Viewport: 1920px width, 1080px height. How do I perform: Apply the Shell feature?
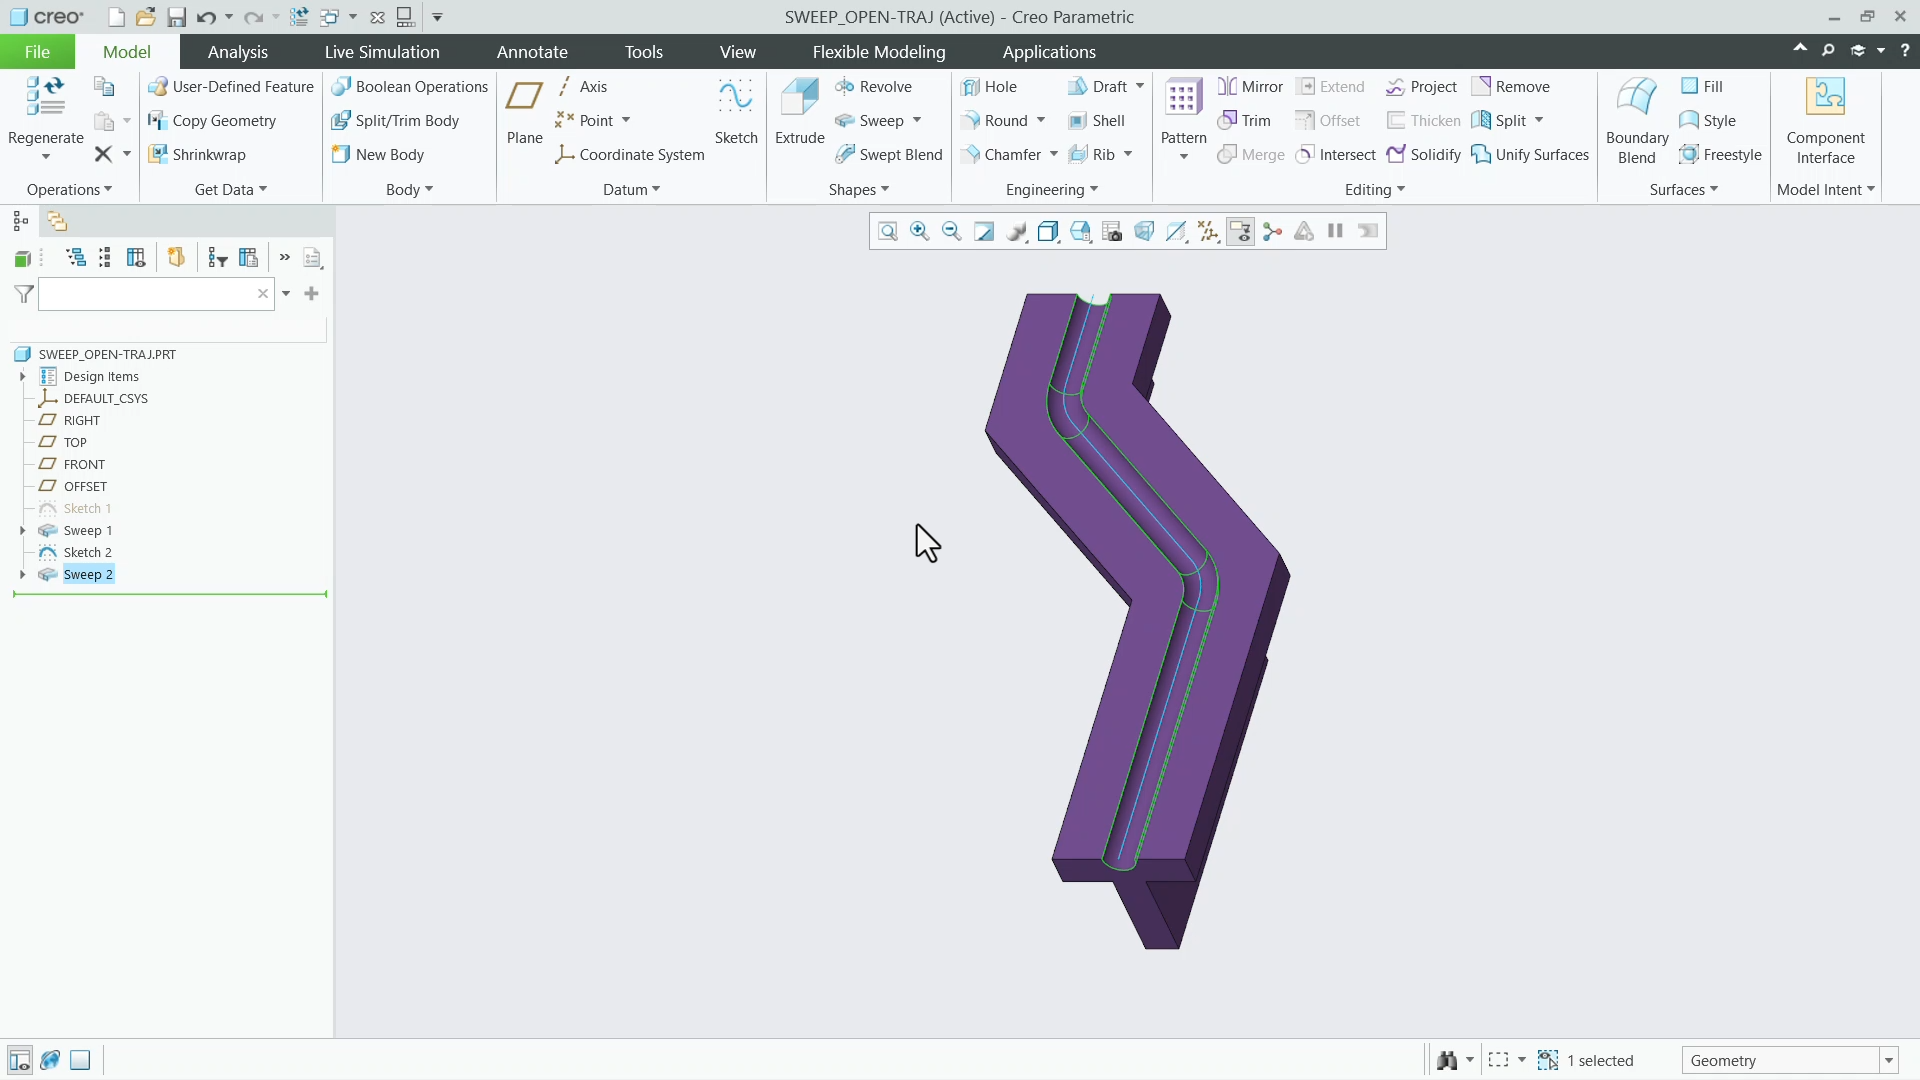click(1097, 121)
